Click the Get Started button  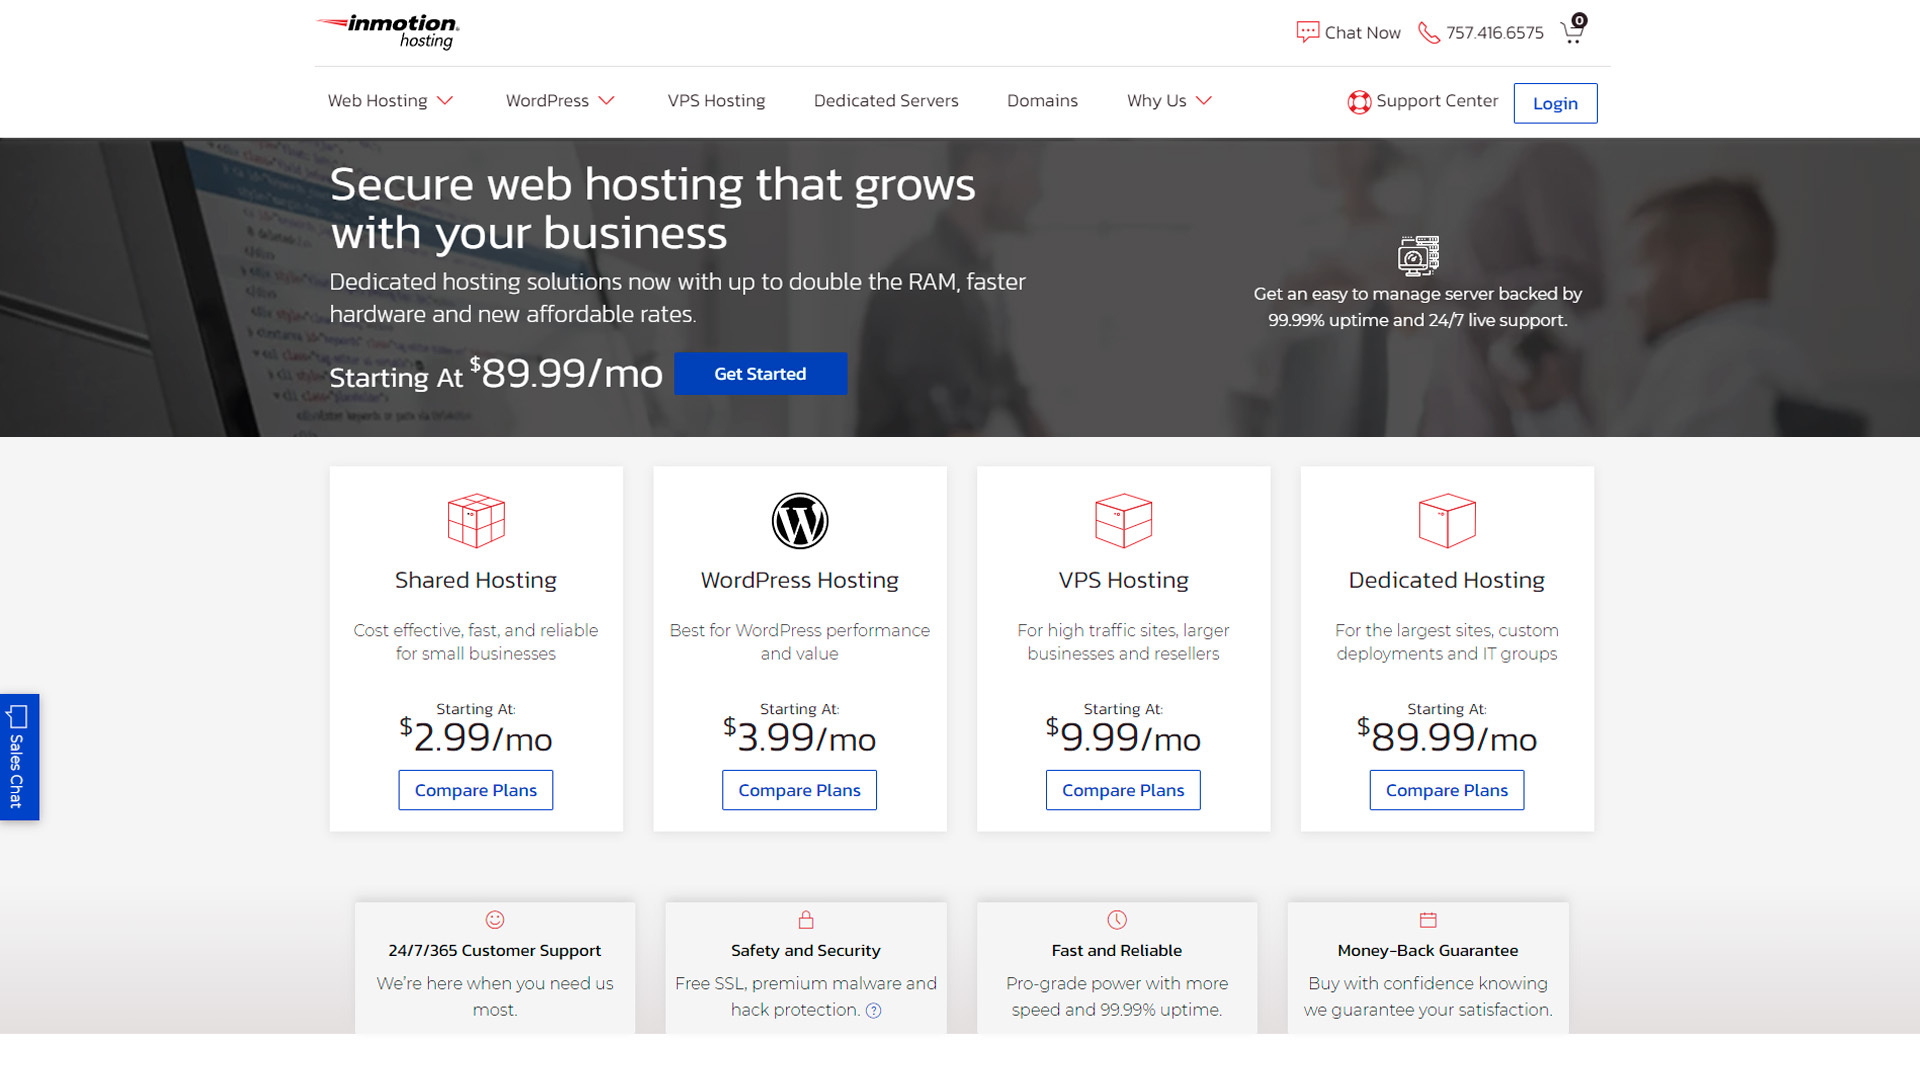pyautogui.click(x=760, y=373)
